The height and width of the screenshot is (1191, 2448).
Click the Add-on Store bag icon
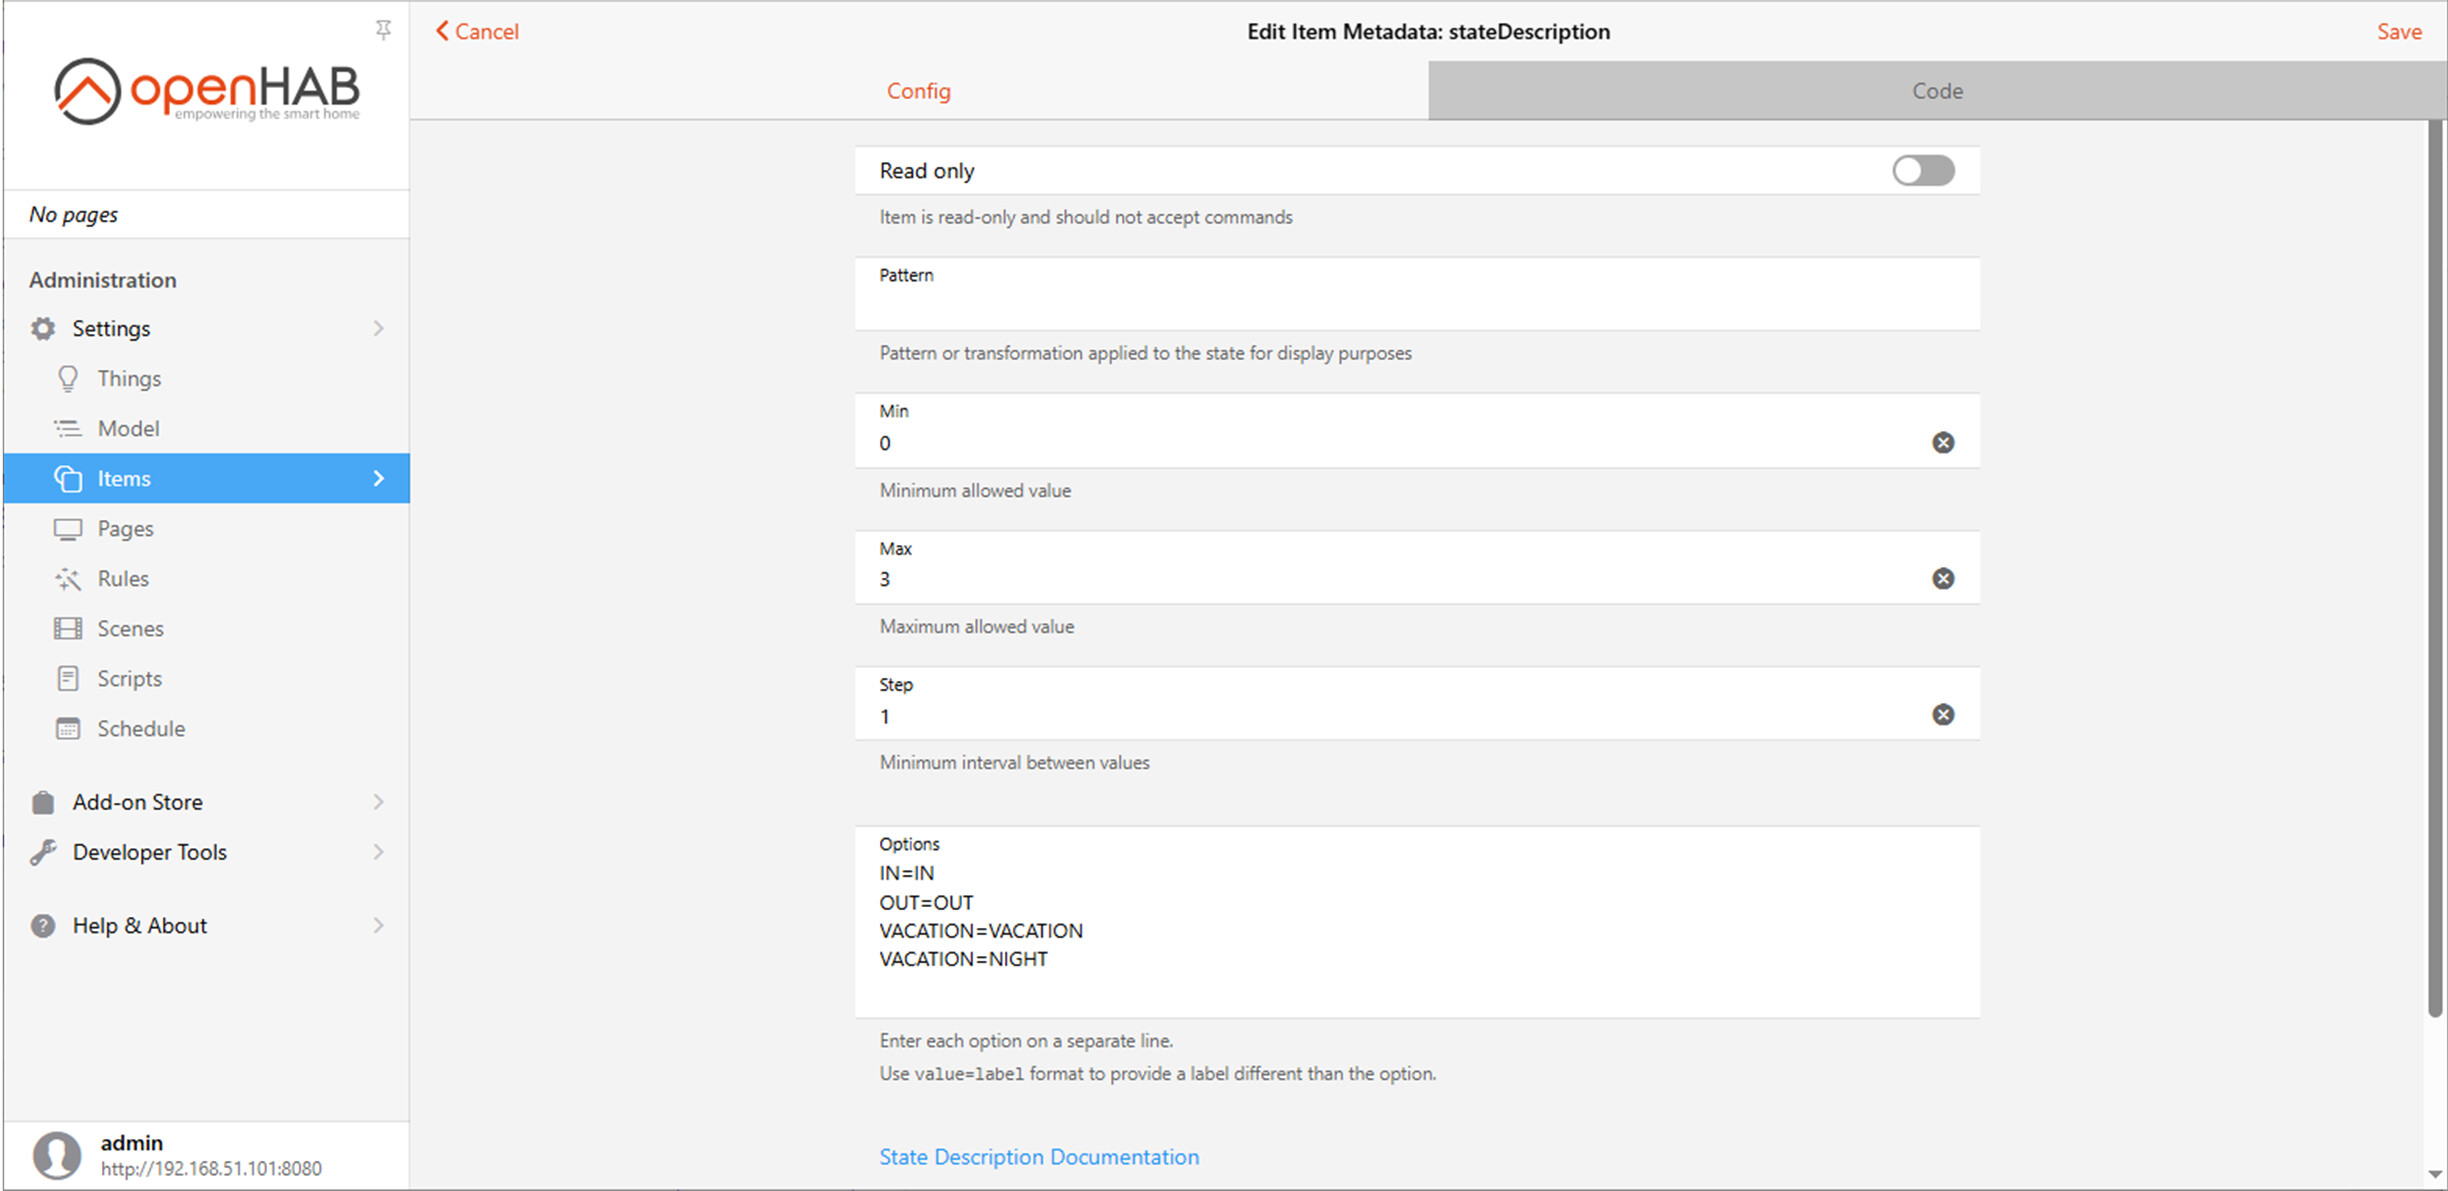coord(43,802)
